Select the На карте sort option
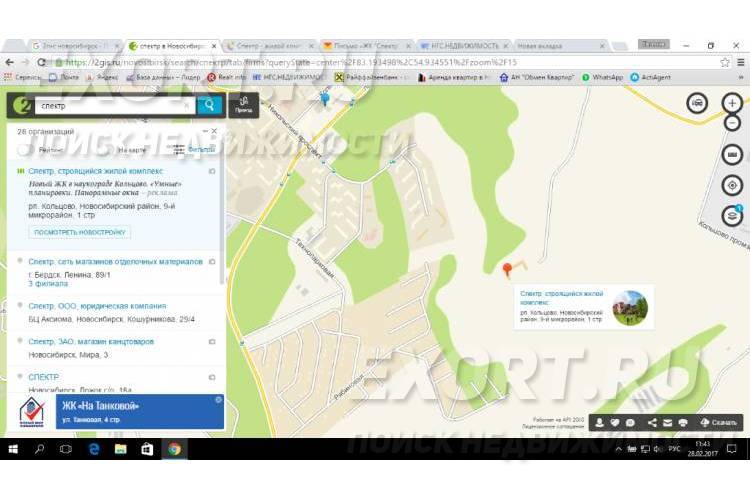Viewport: 750px width, 500px height. click(132, 150)
